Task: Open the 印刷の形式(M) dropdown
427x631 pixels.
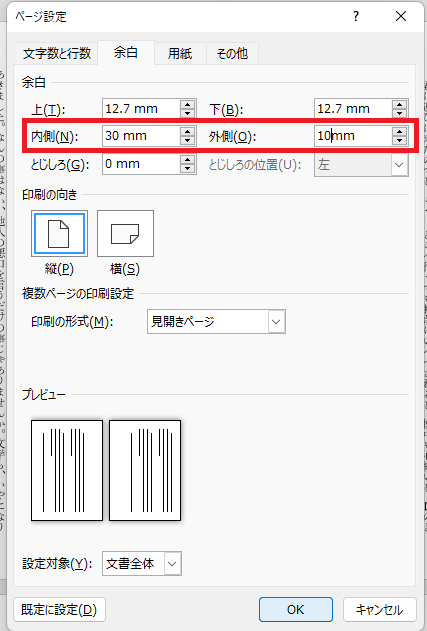Action: click(x=217, y=322)
